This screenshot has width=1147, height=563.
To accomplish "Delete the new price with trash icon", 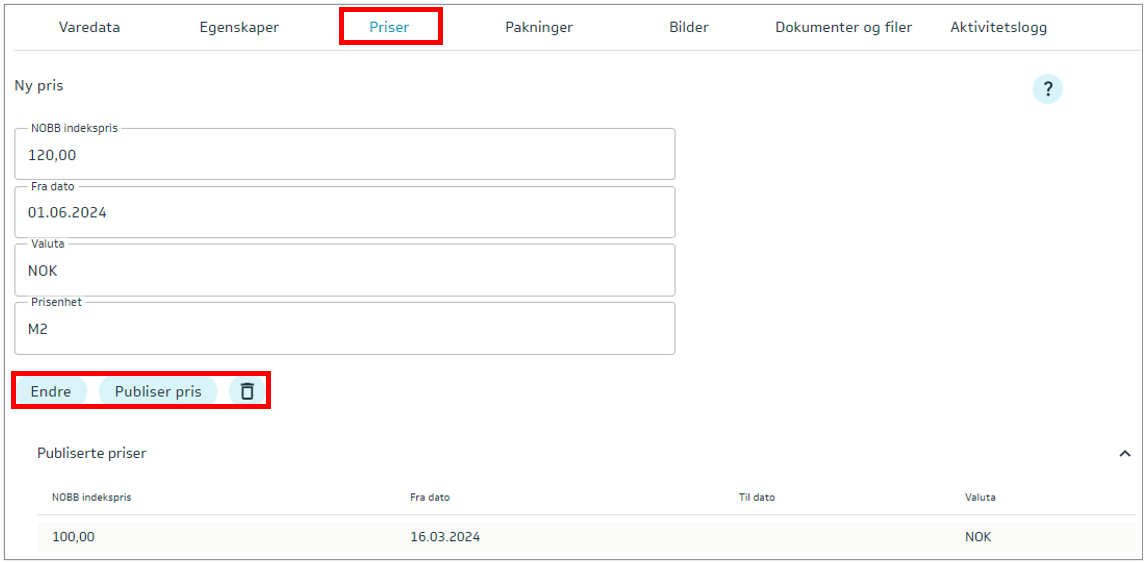I will pyautogui.click(x=247, y=391).
